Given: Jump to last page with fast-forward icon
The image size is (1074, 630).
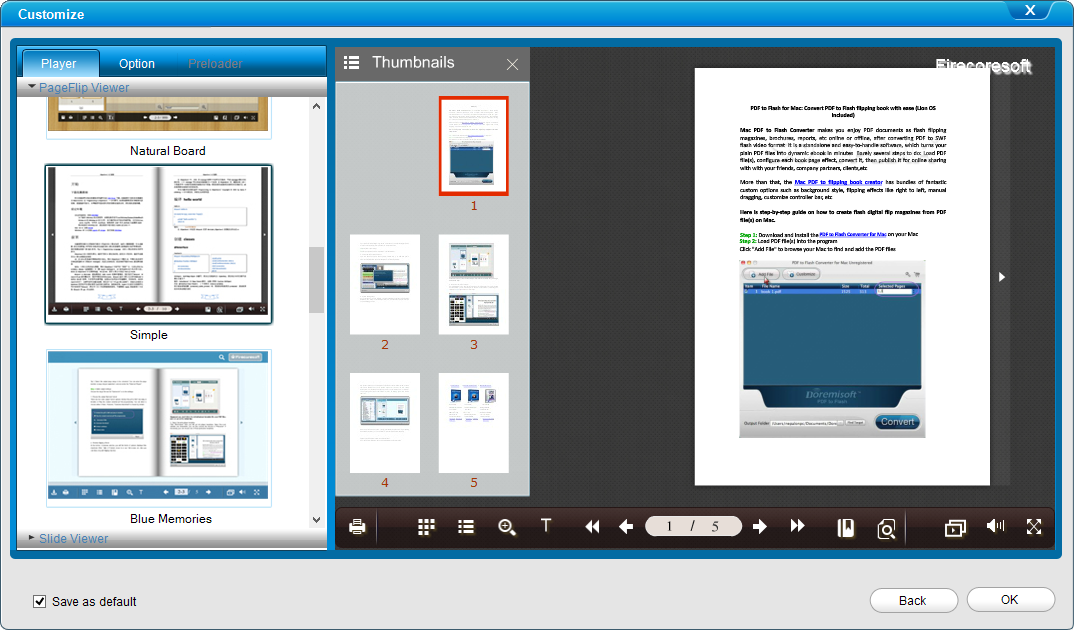Looking at the screenshot, I should (x=797, y=526).
